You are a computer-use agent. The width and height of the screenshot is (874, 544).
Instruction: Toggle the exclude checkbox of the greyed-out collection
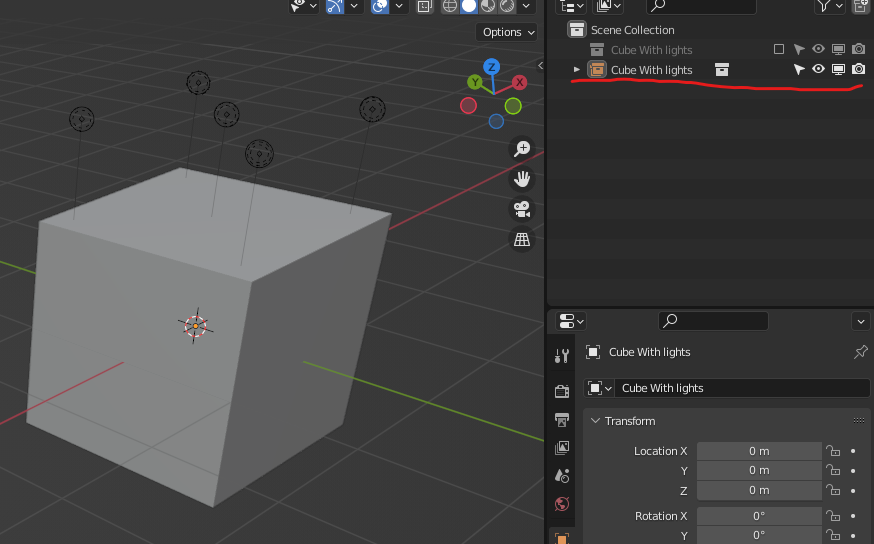[x=779, y=49]
